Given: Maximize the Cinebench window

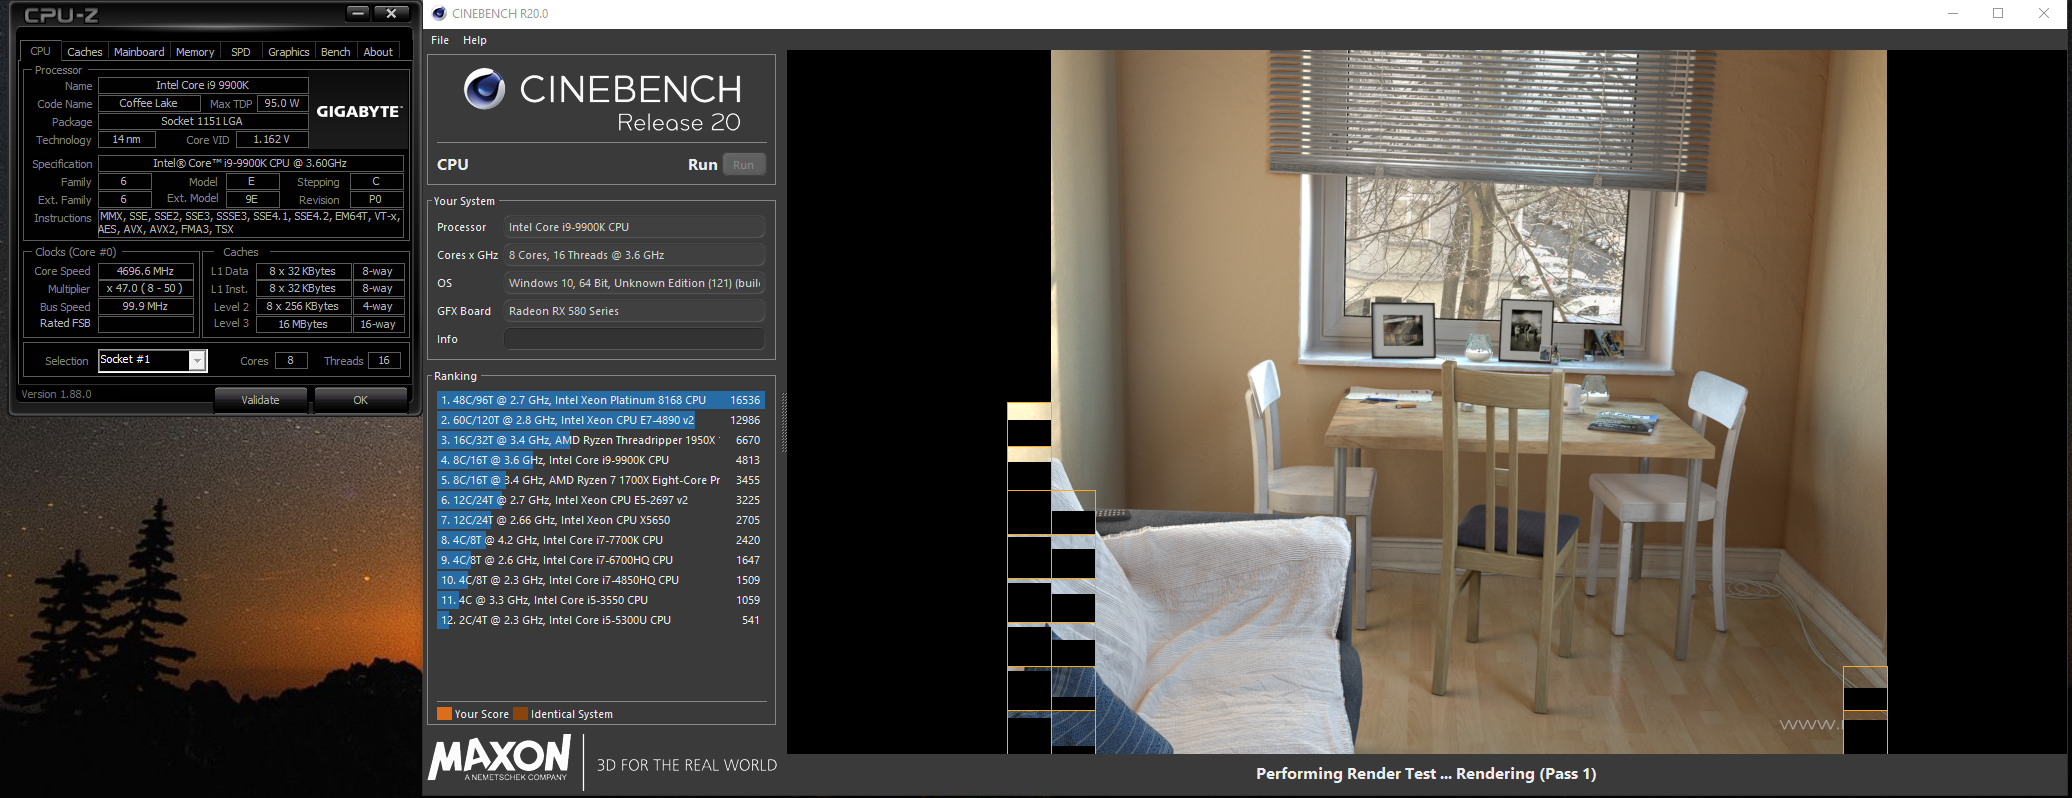Looking at the screenshot, I should [x=1998, y=13].
